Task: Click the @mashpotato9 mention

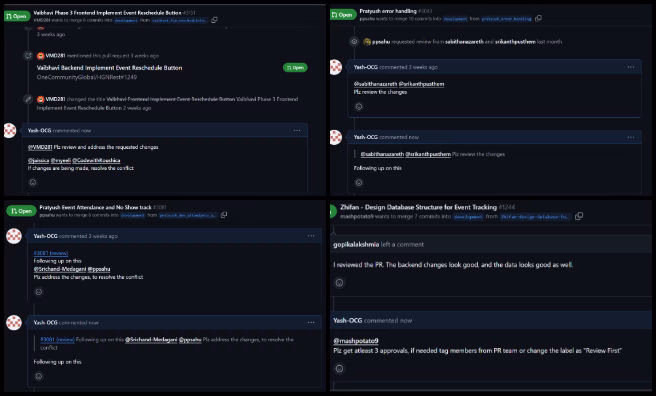Action: (356, 341)
